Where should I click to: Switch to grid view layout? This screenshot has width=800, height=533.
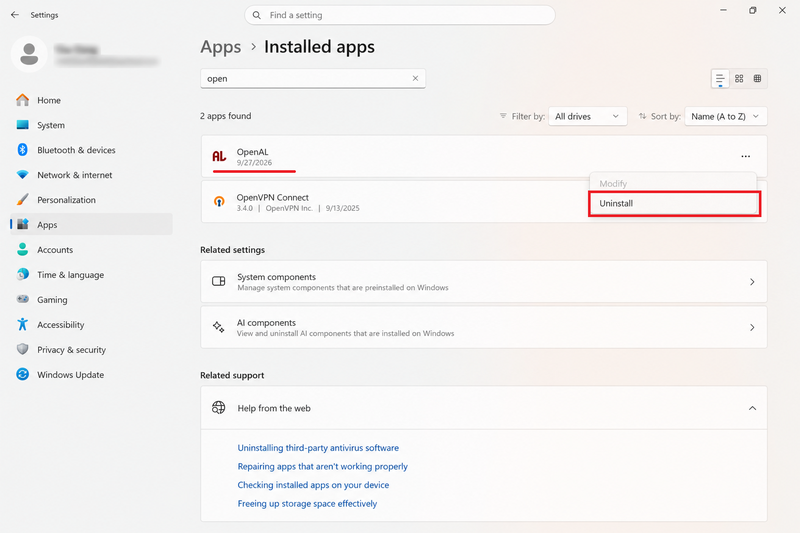[x=739, y=79]
